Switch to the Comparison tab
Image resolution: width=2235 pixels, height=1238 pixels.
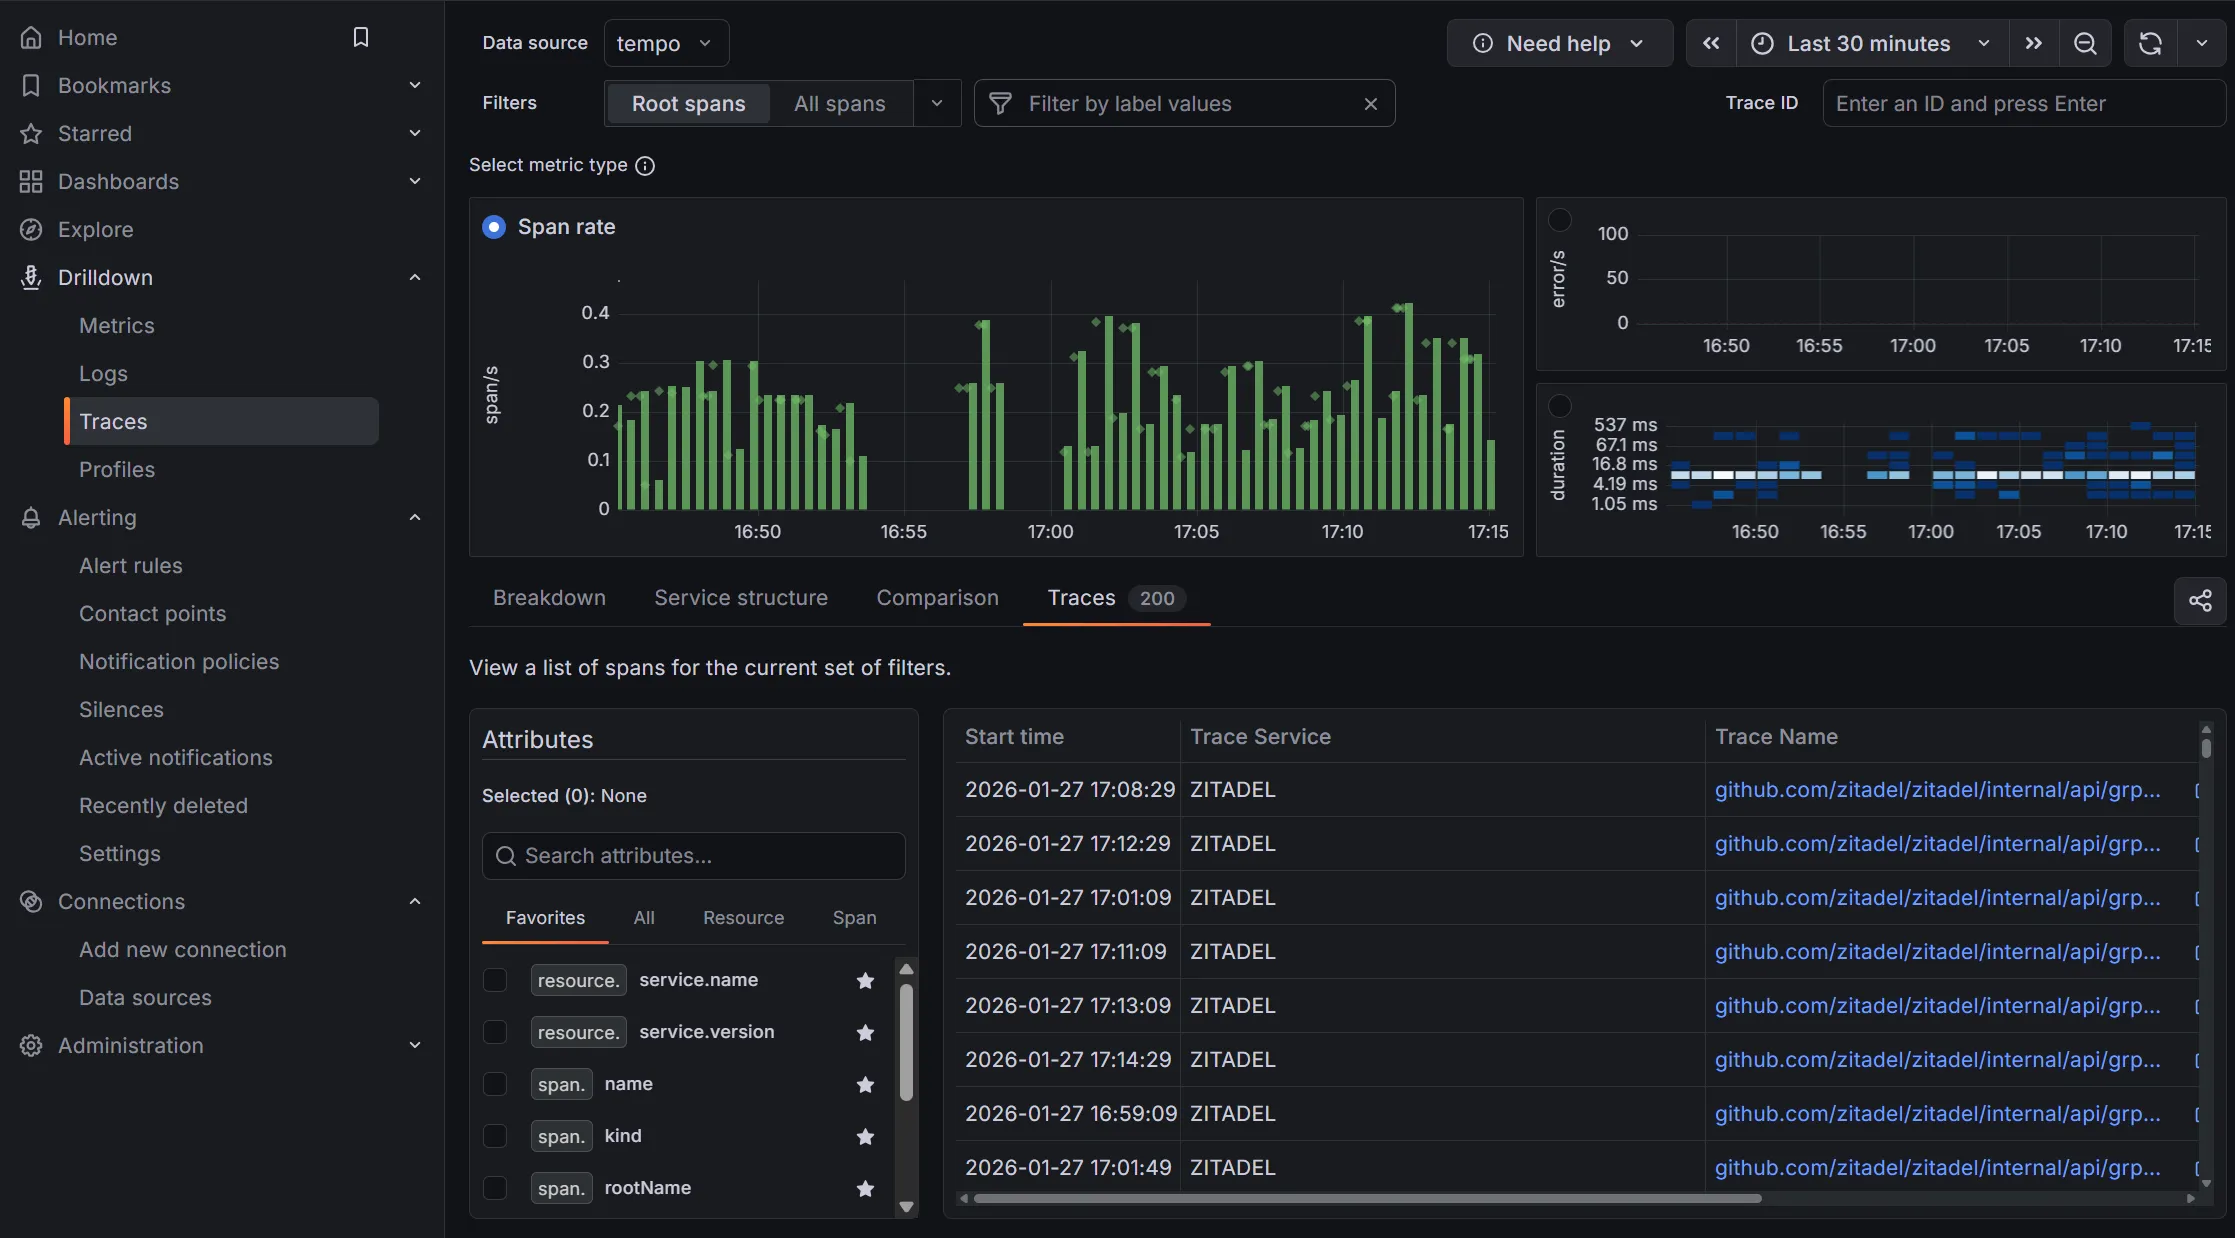tap(936, 597)
